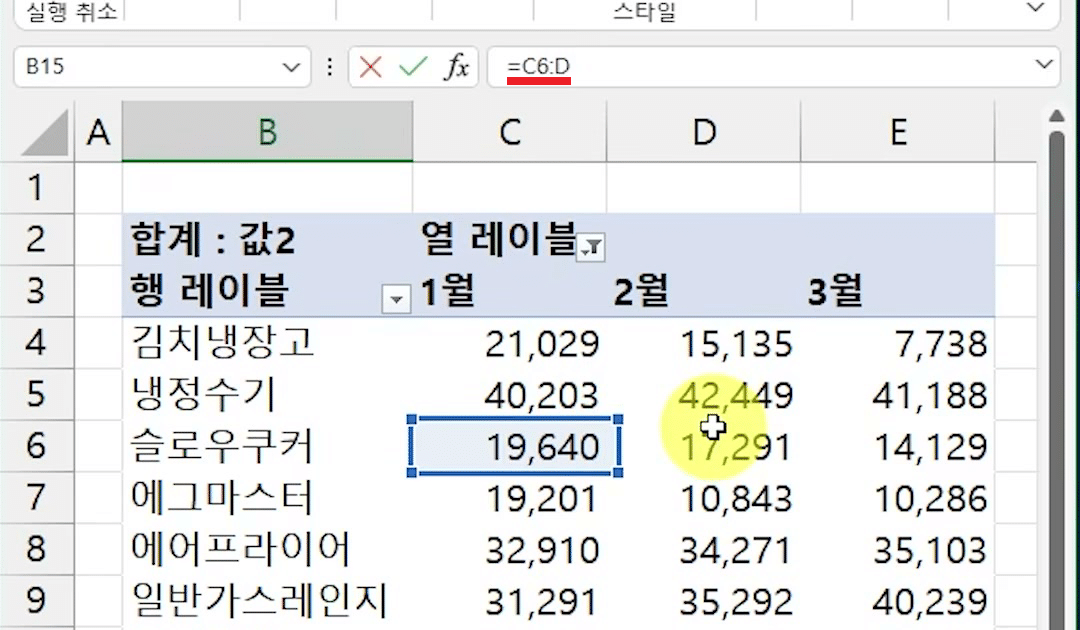
Task: Select column E header
Action: click(898, 132)
